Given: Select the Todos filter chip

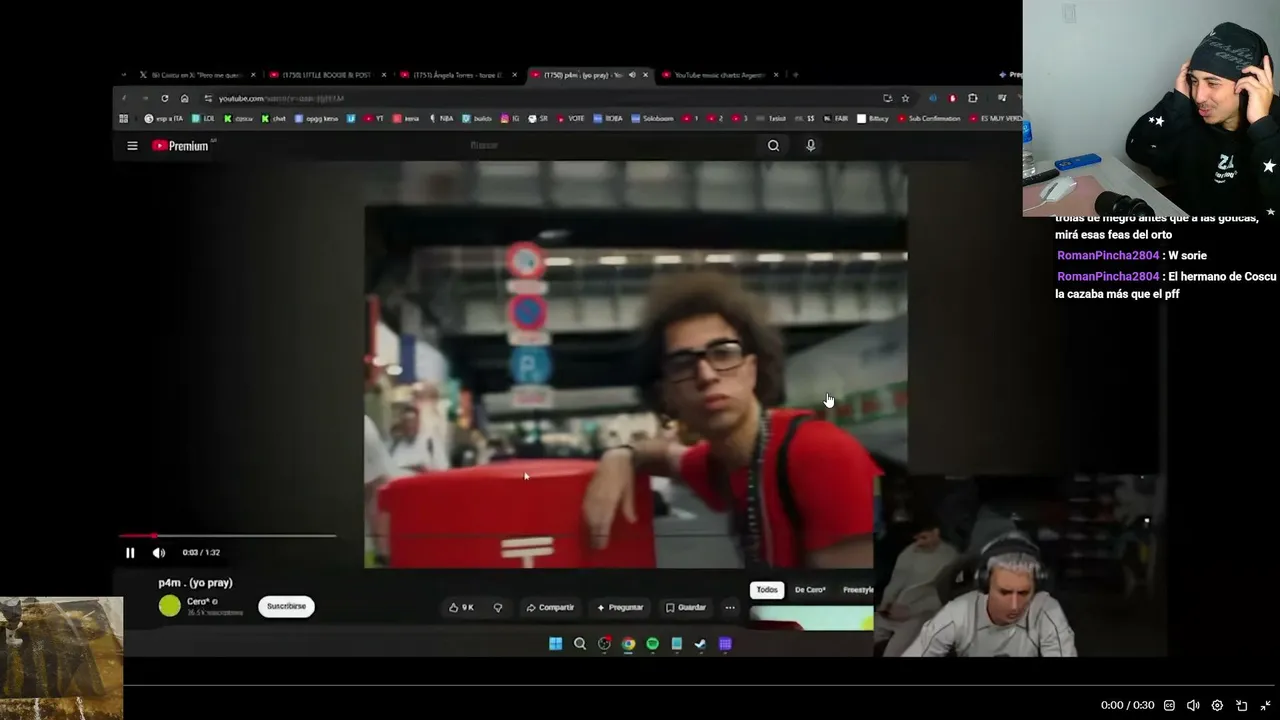Looking at the screenshot, I should tap(767, 590).
